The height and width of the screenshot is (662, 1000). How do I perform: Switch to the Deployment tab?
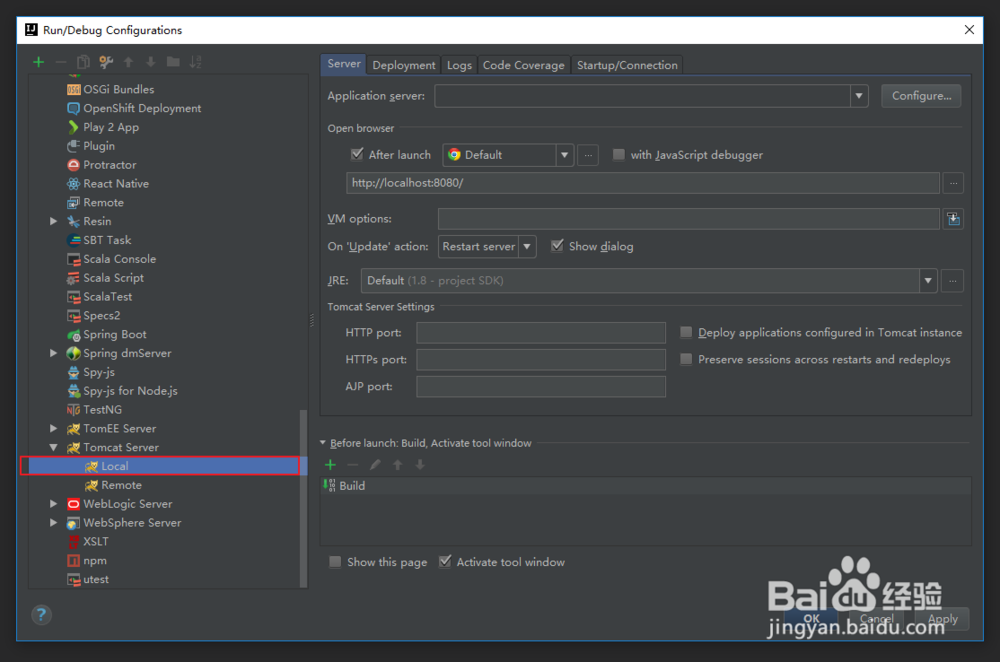tap(404, 65)
